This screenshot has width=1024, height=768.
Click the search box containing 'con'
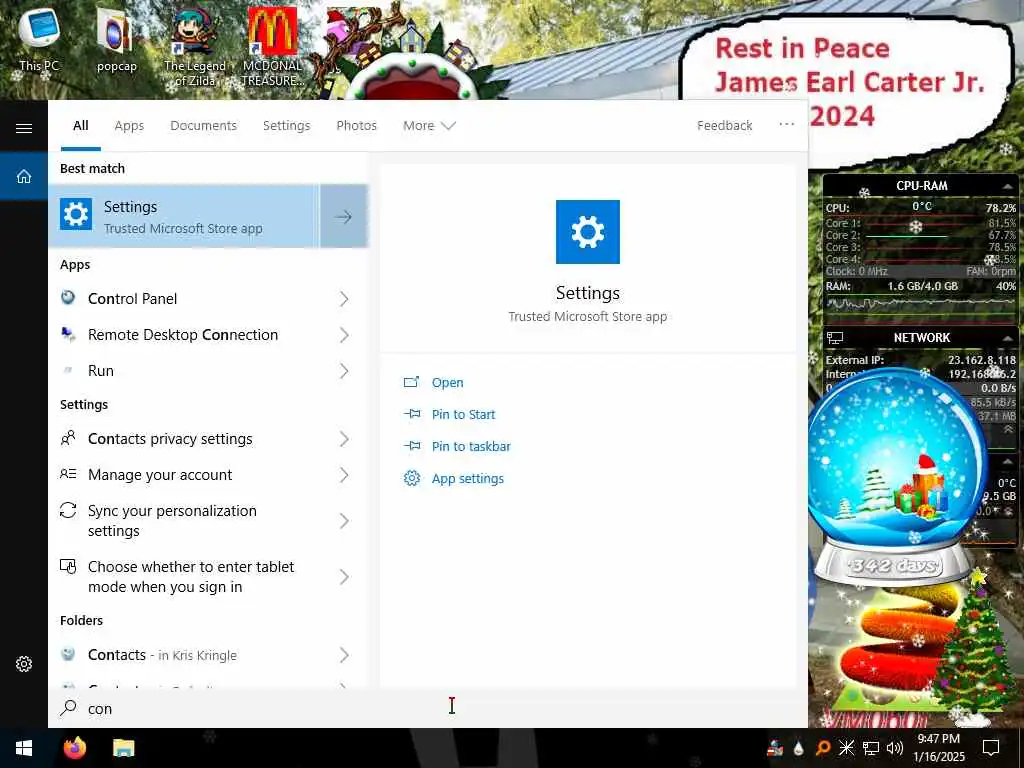click(428, 708)
